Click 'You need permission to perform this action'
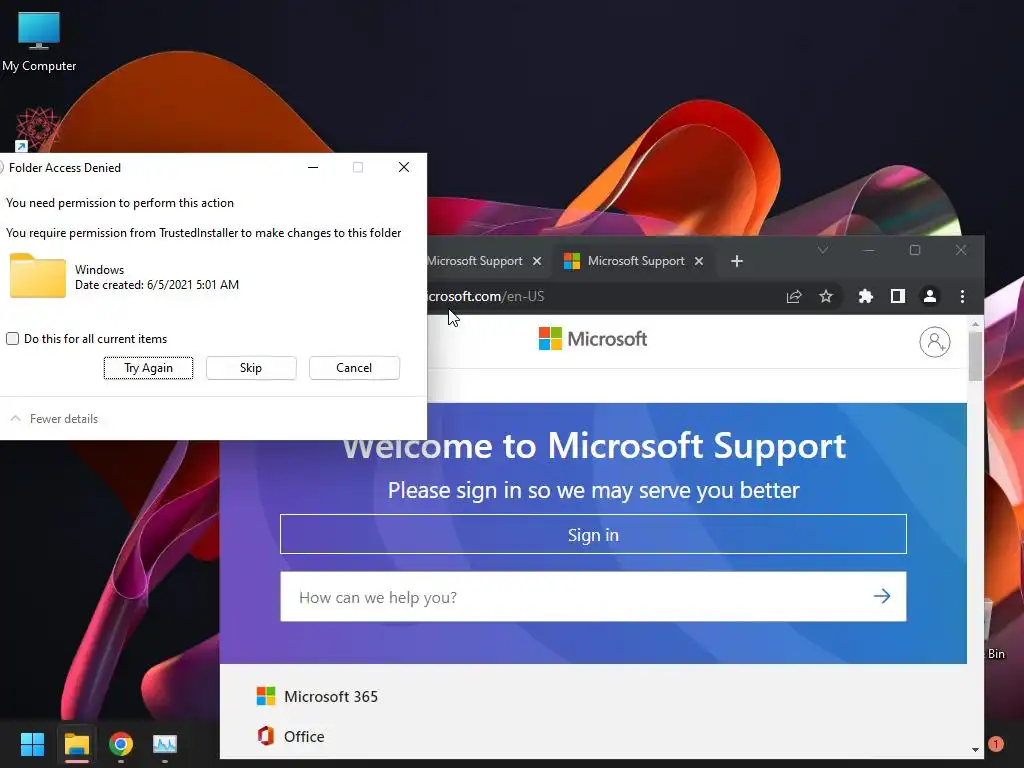 pos(120,203)
